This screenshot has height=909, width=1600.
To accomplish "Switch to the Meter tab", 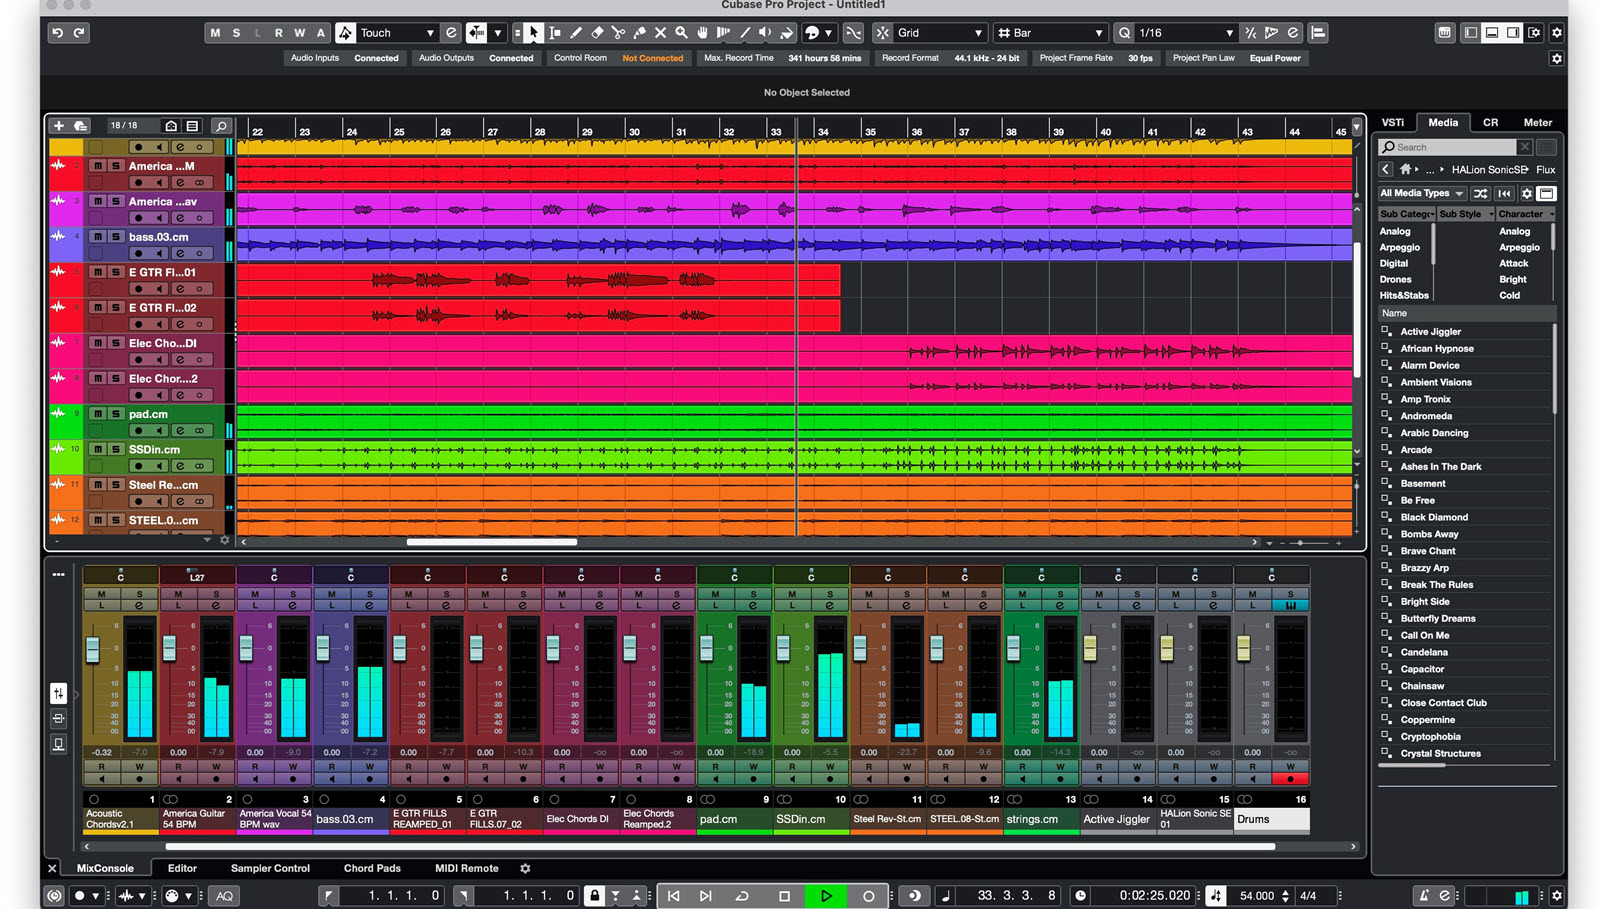I will tap(1538, 122).
